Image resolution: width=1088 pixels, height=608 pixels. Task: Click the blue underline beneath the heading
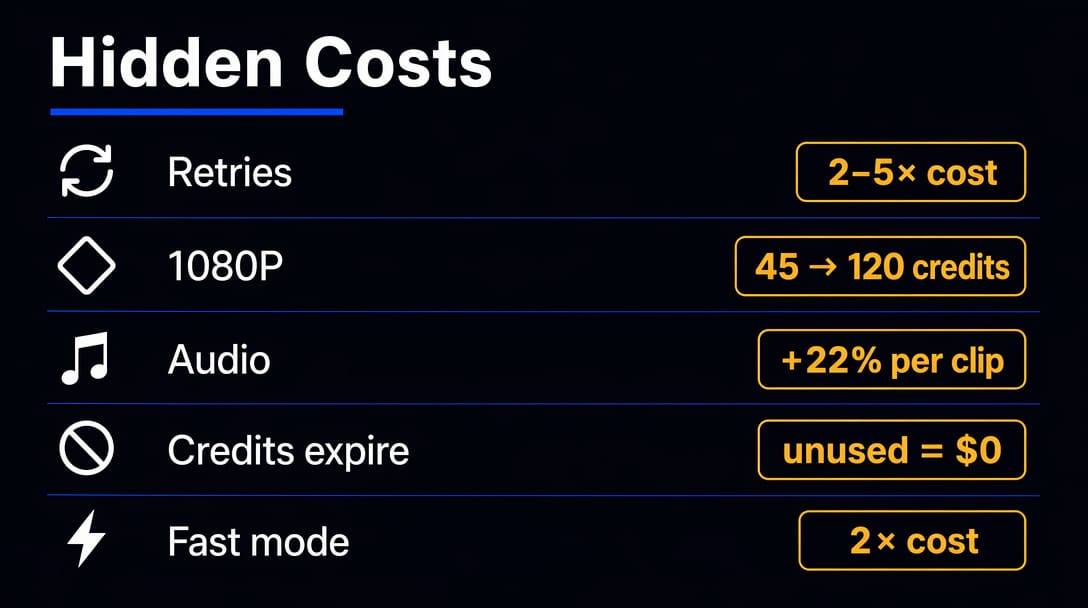click(x=196, y=112)
